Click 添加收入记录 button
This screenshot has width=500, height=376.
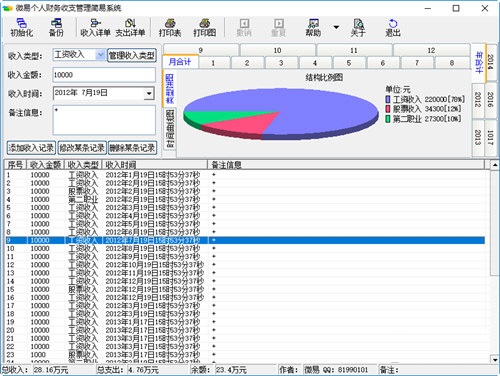[x=31, y=148]
